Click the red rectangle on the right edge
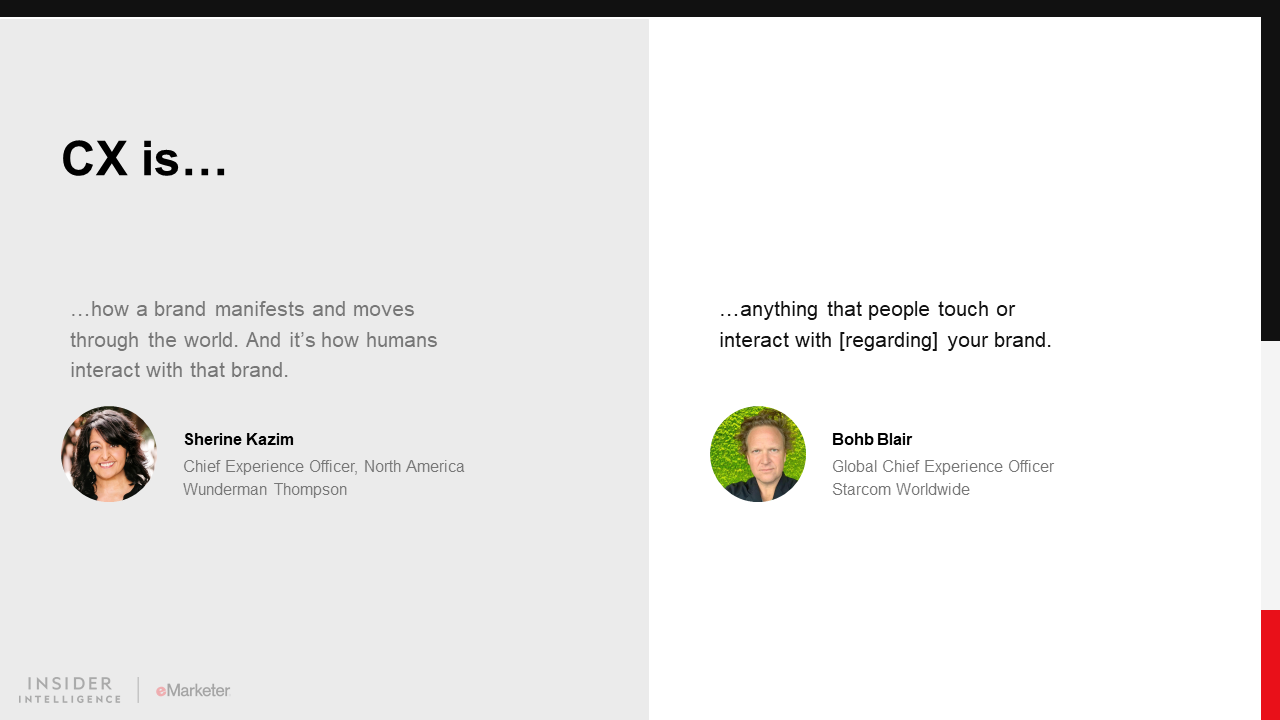The width and height of the screenshot is (1280, 720). (x=1270, y=664)
